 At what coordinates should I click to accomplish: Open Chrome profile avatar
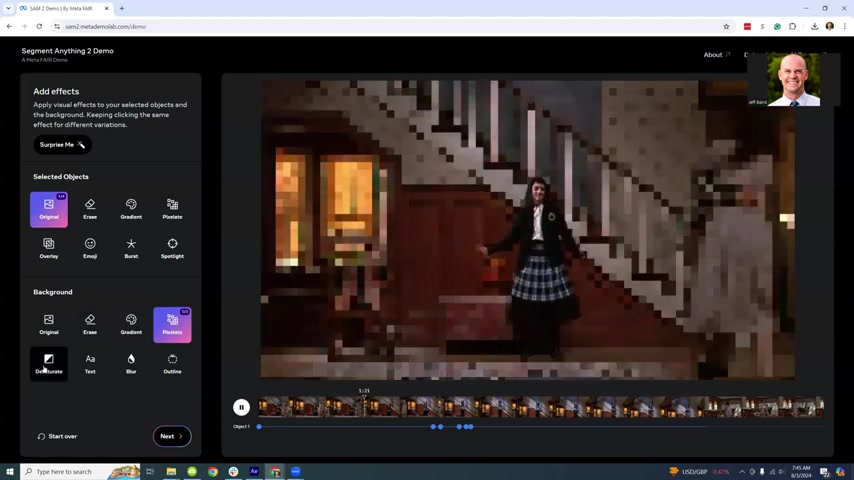point(829,26)
